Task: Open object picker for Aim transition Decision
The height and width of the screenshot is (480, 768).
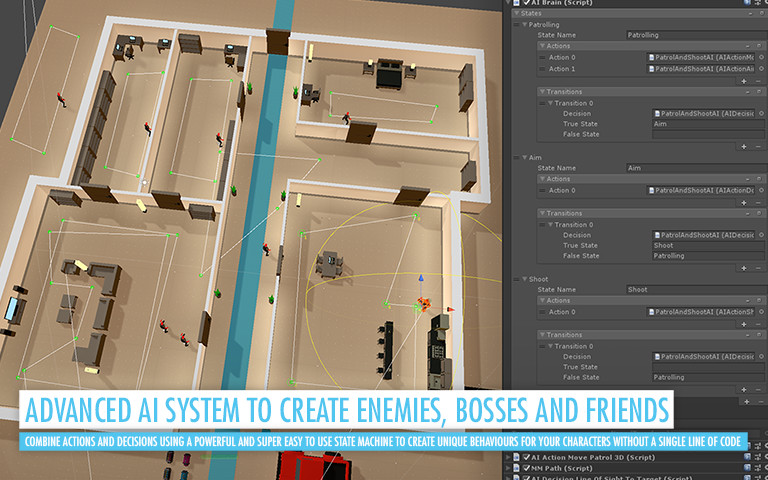Action: click(x=762, y=235)
